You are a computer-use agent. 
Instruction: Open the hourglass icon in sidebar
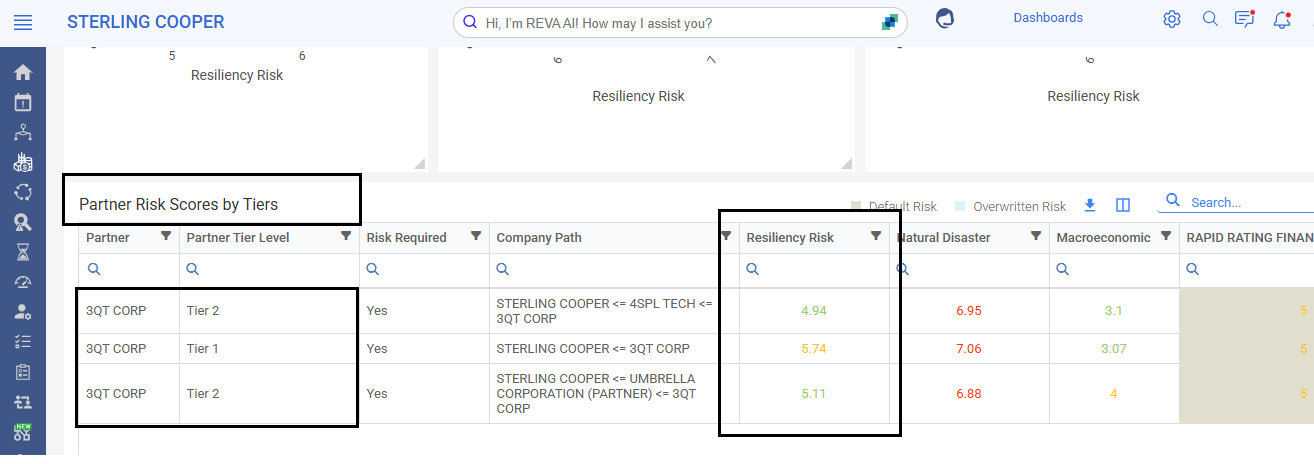pyautogui.click(x=22, y=252)
